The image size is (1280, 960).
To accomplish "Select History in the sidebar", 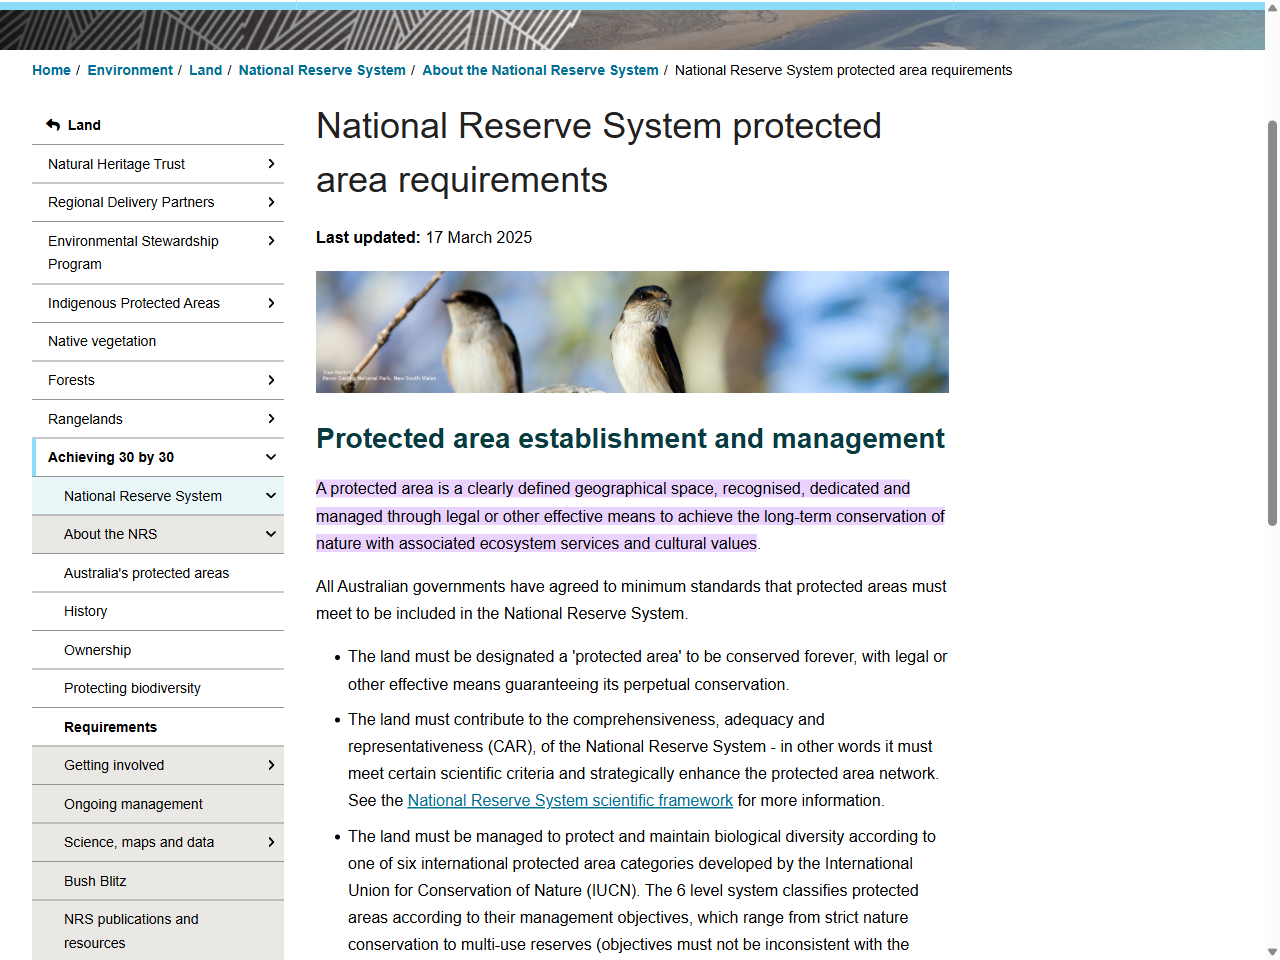I will (85, 611).
